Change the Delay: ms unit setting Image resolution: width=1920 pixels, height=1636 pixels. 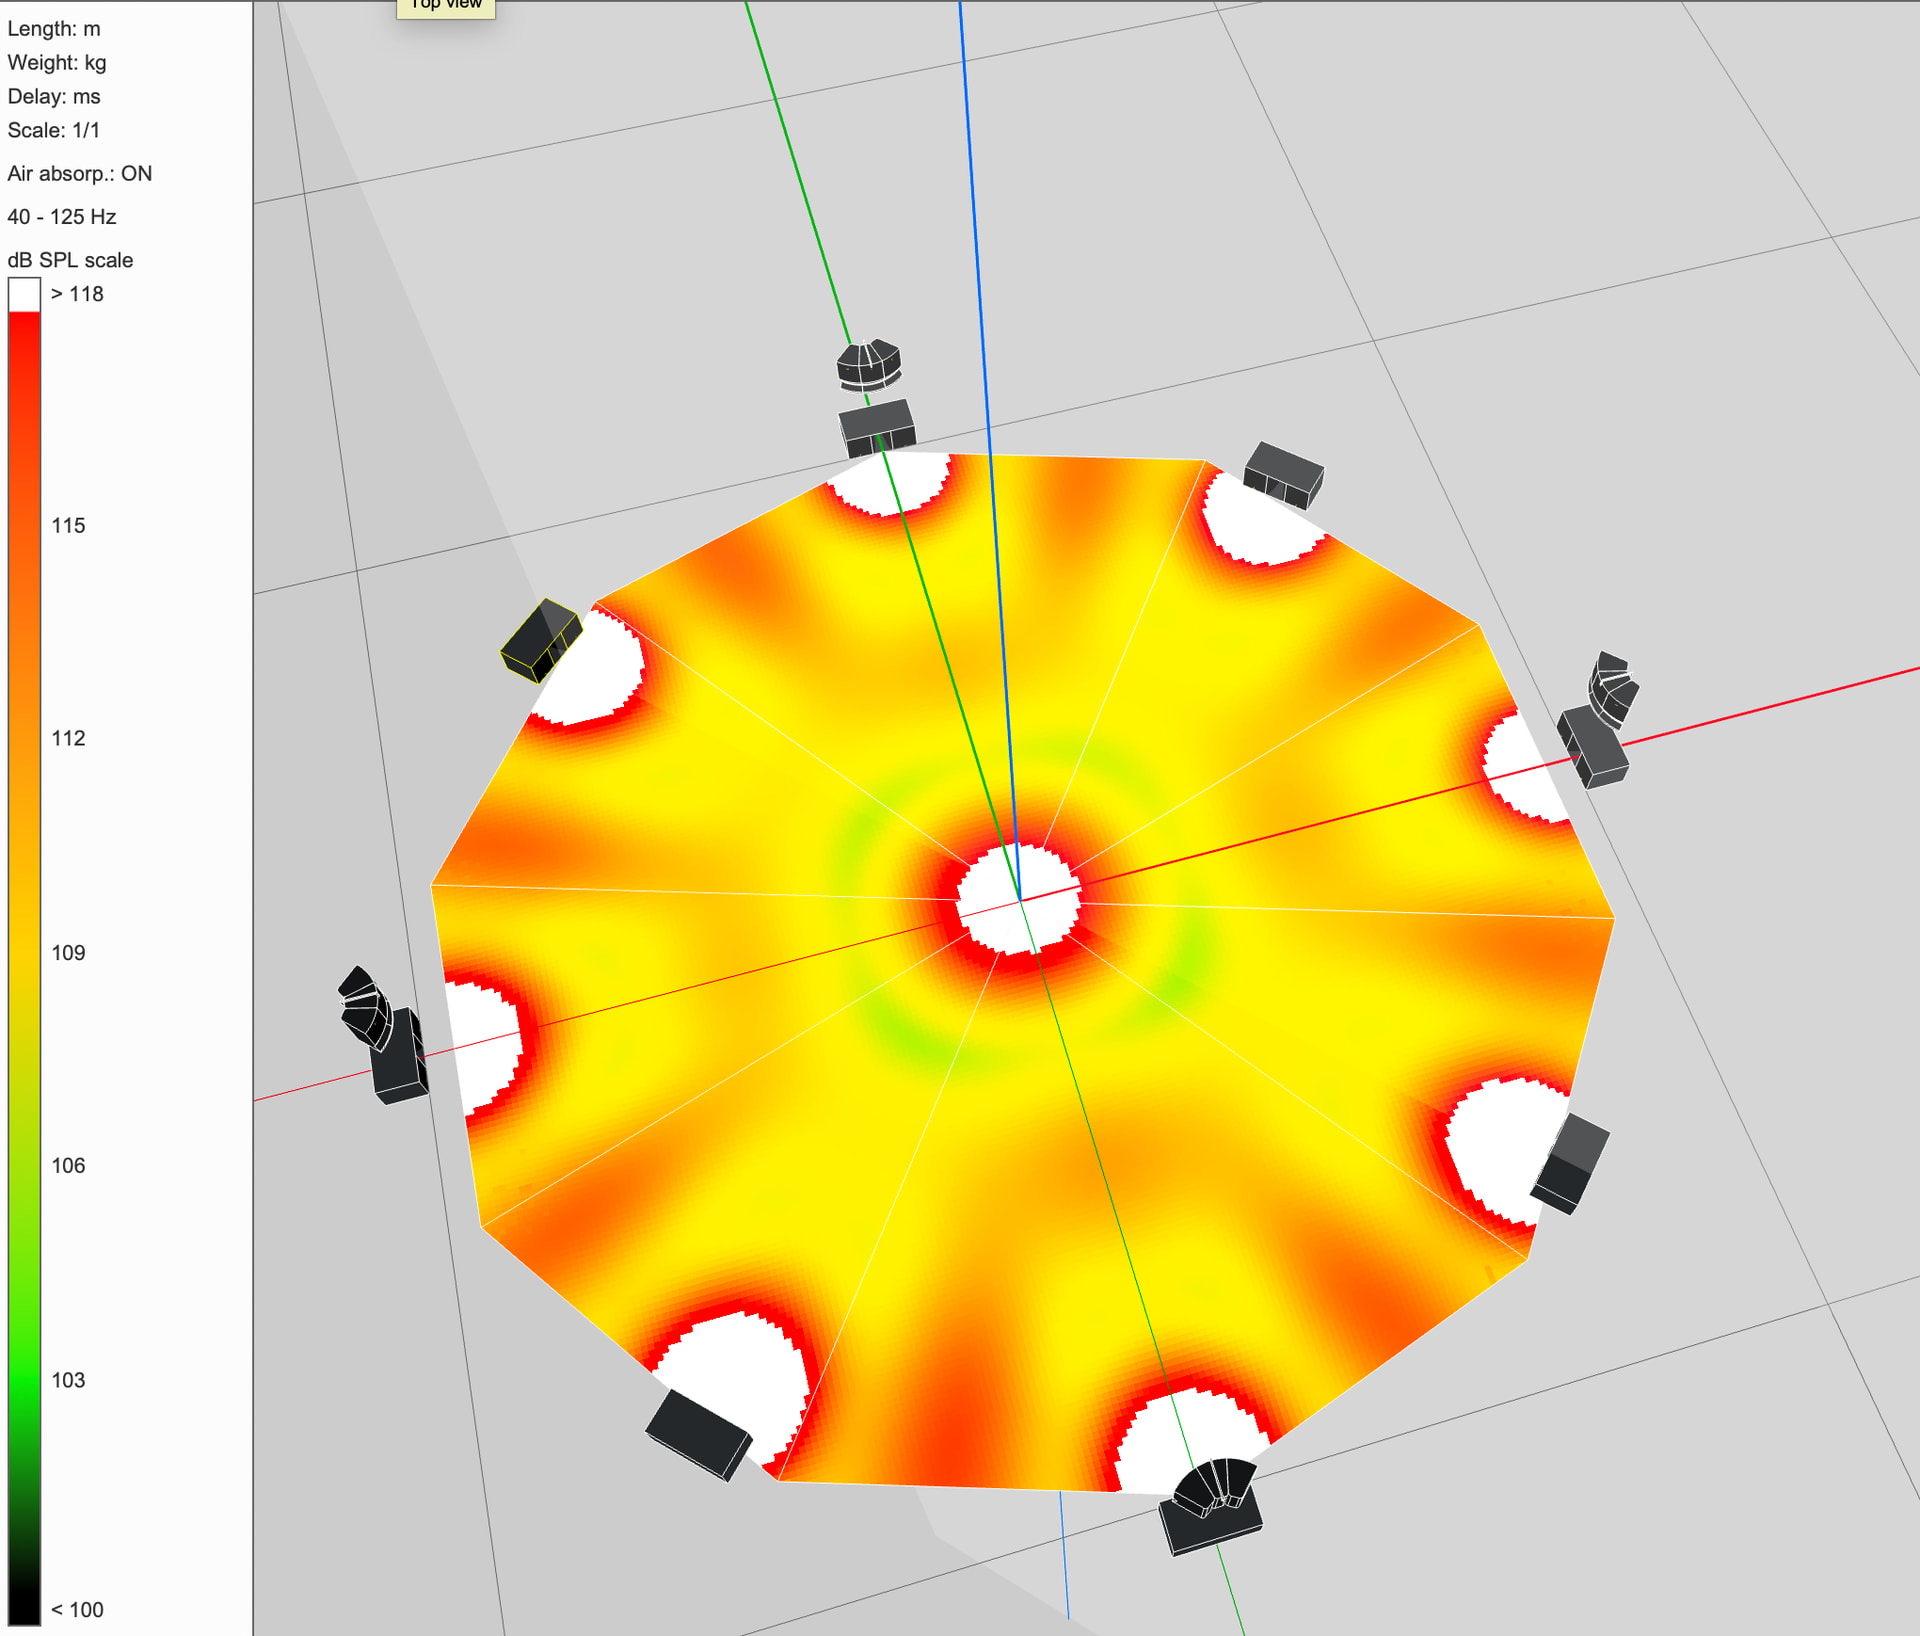click(x=54, y=97)
